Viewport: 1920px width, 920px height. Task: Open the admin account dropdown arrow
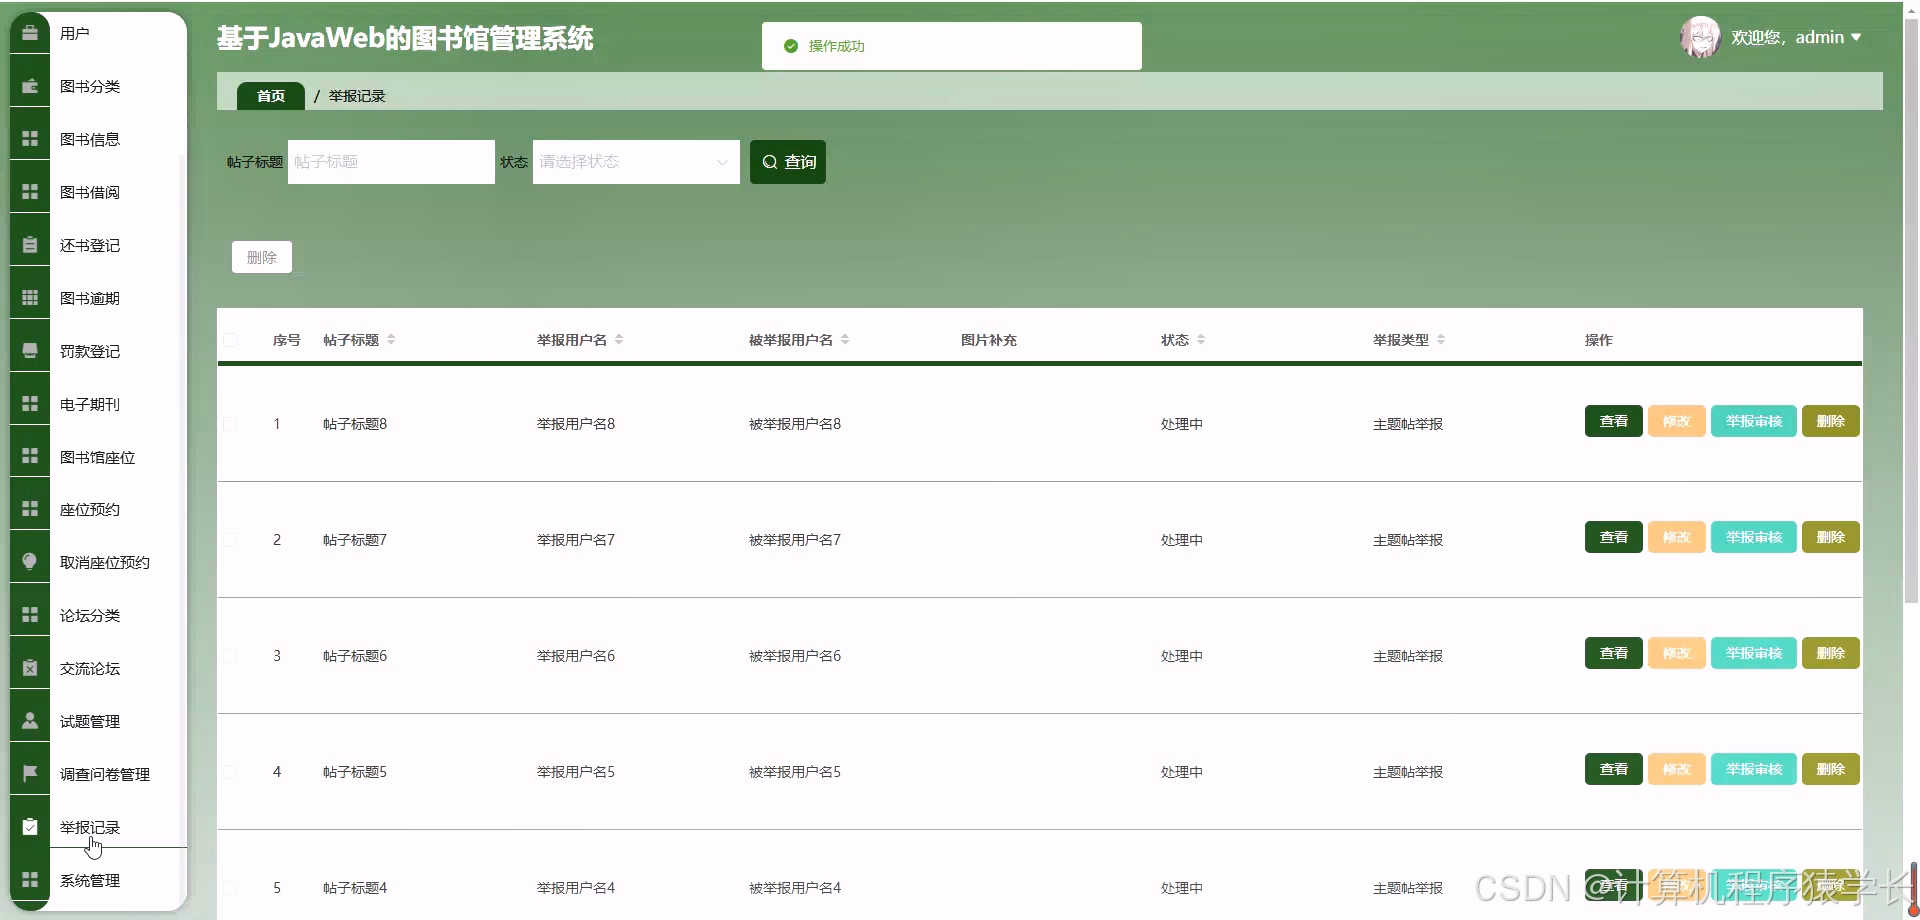click(x=1856, y=37)
